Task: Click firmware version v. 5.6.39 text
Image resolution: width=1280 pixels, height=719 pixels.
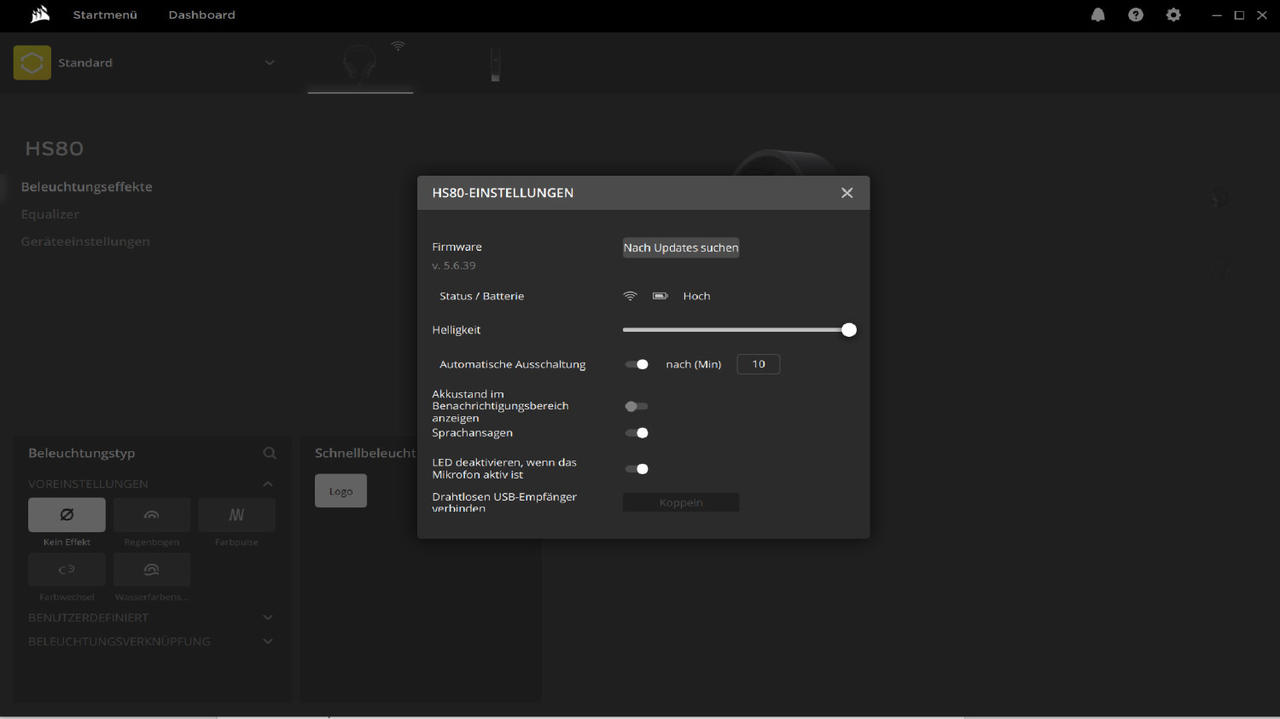Action: point(454,266)
